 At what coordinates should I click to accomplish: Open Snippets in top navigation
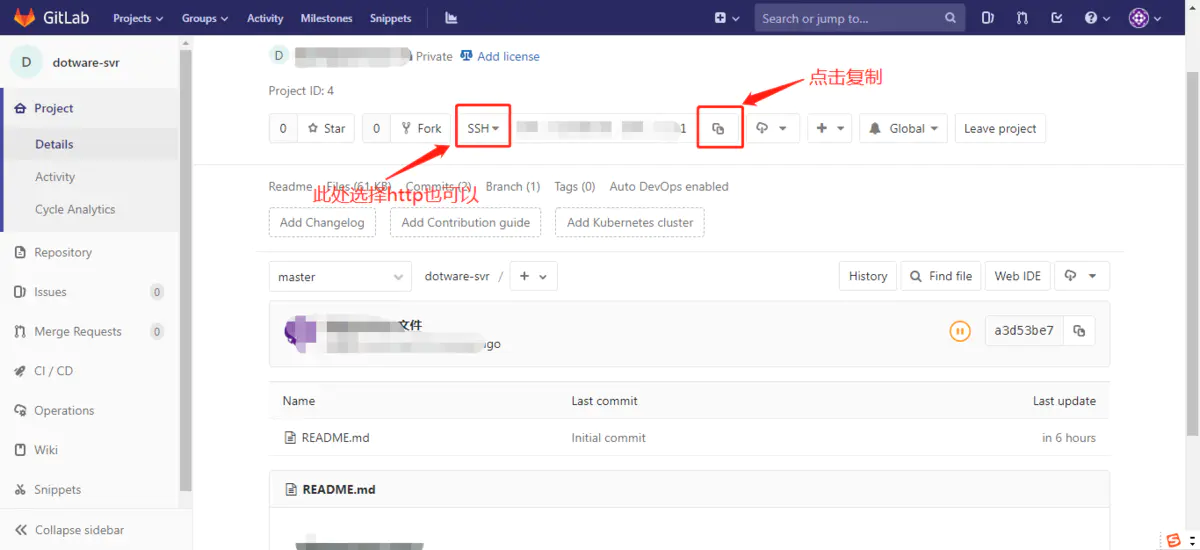click(390, 18)
